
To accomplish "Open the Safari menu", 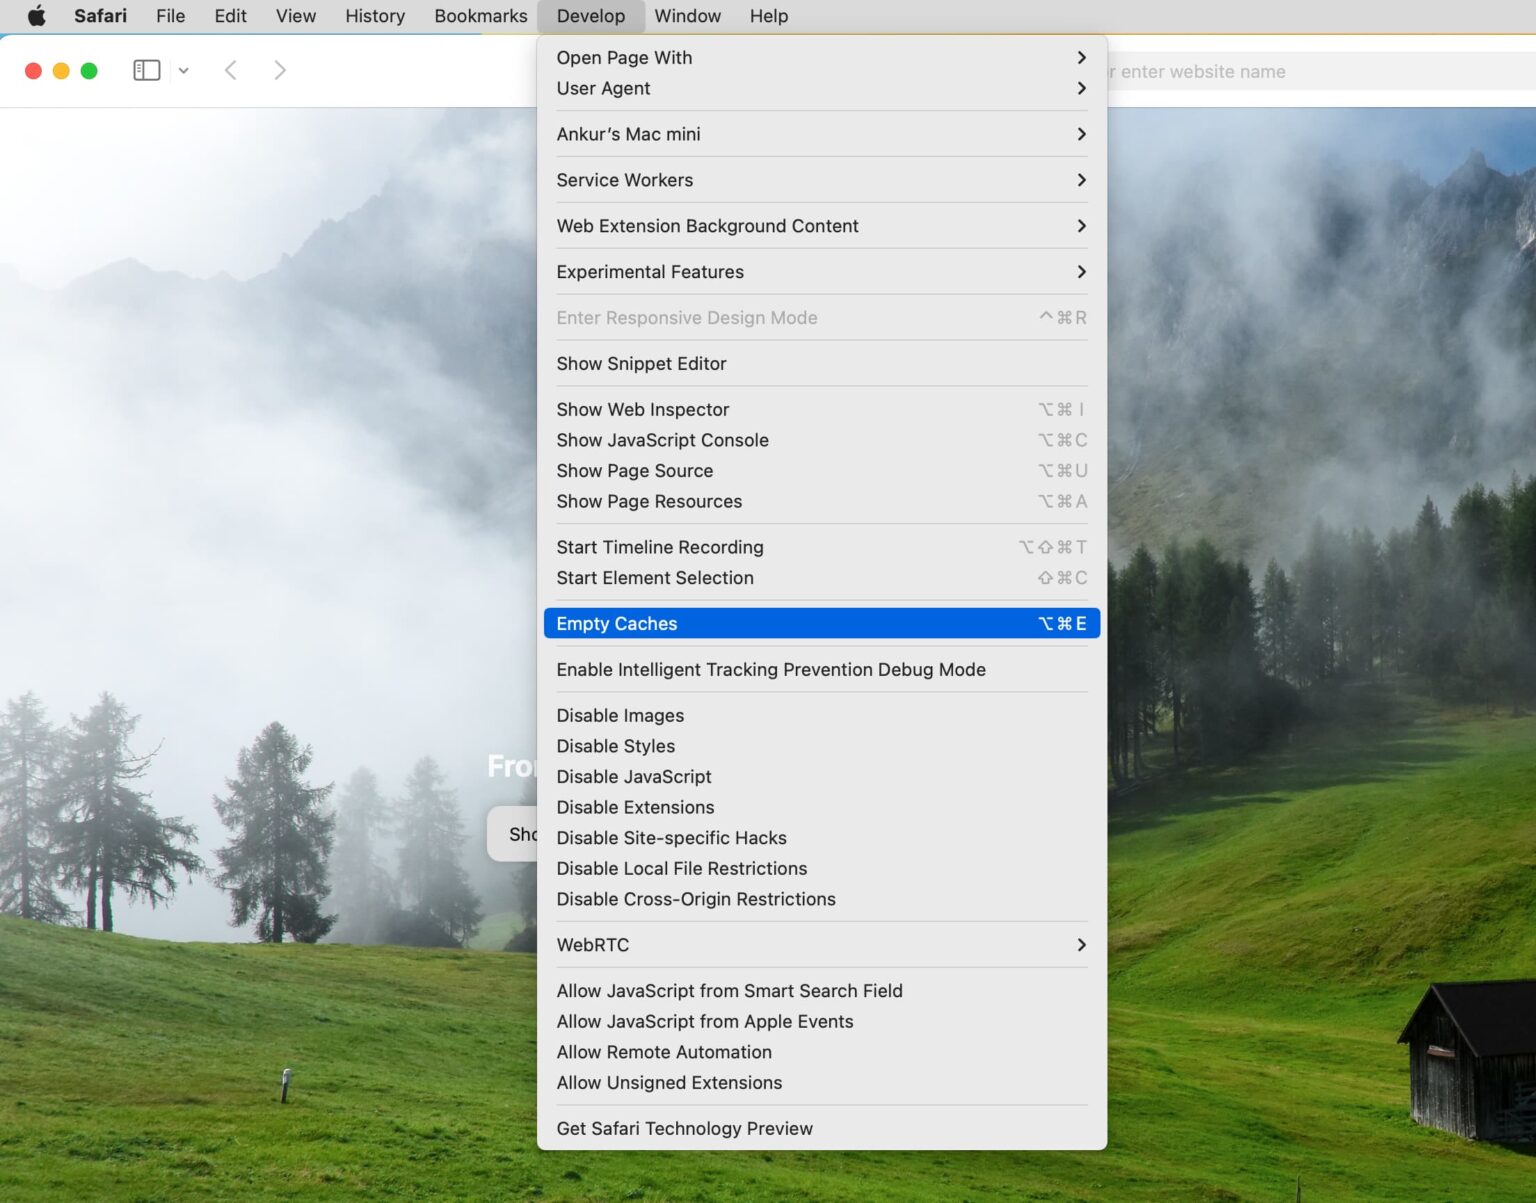I will 100,16.
